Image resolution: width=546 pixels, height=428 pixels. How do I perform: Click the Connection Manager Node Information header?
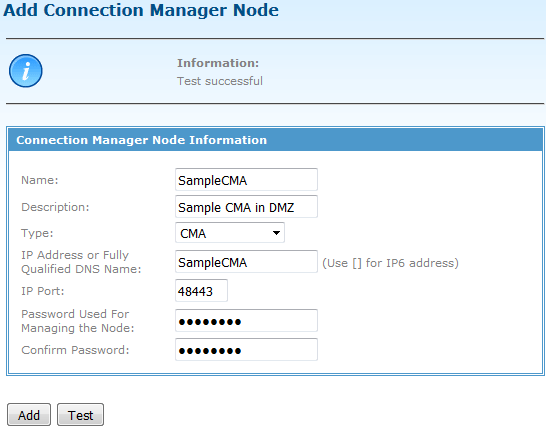coord(142,140)
